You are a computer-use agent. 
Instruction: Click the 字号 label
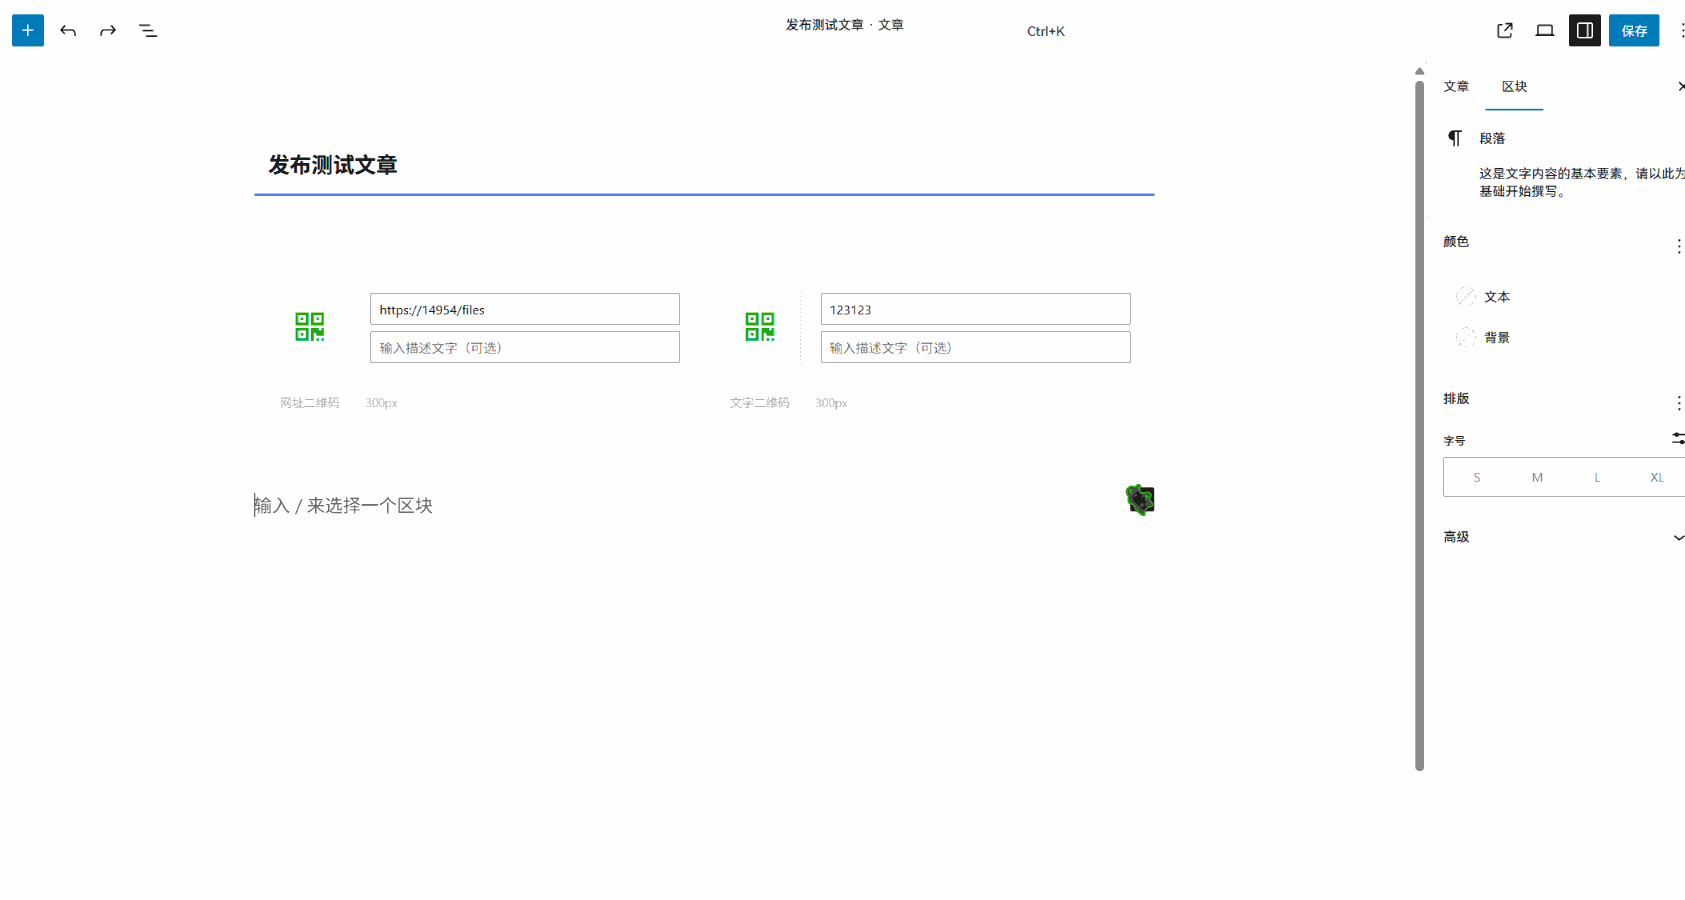(1454, 441)
